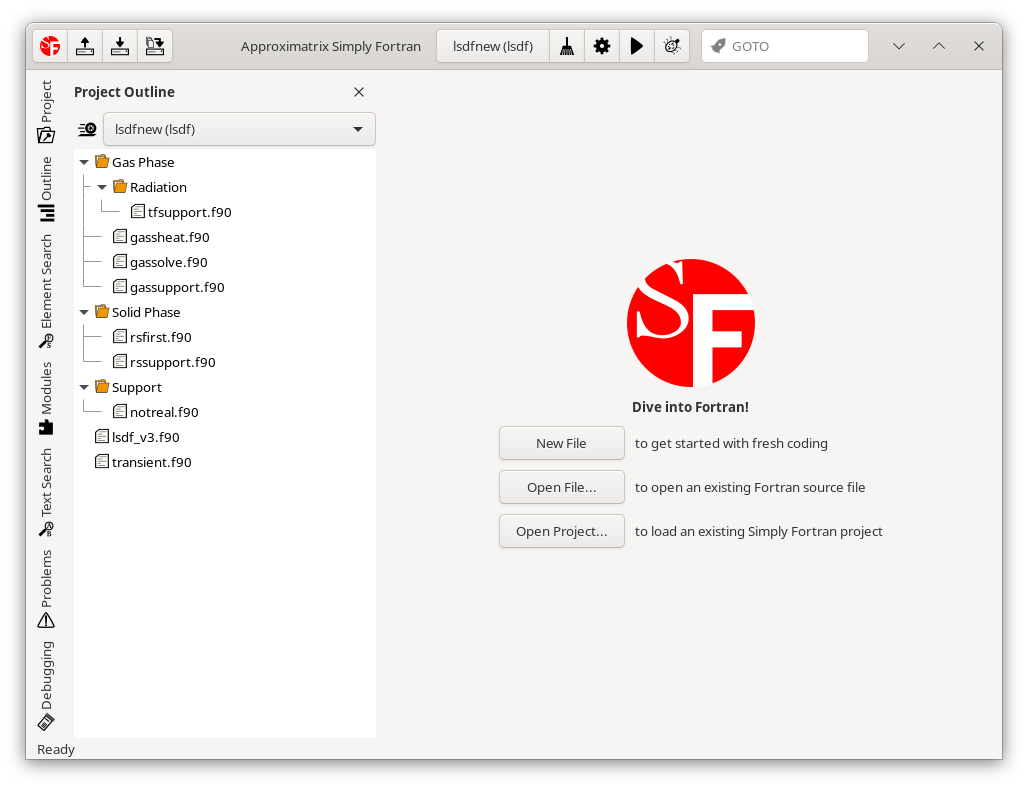Switch to the Outline sidebar tab

point(46,189)
